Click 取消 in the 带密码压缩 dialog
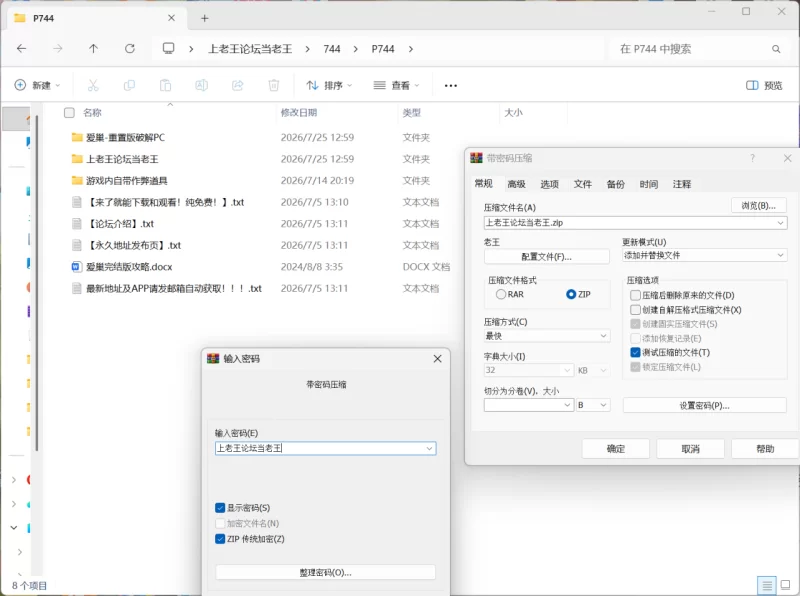800x596 pixels. [690, 449]
